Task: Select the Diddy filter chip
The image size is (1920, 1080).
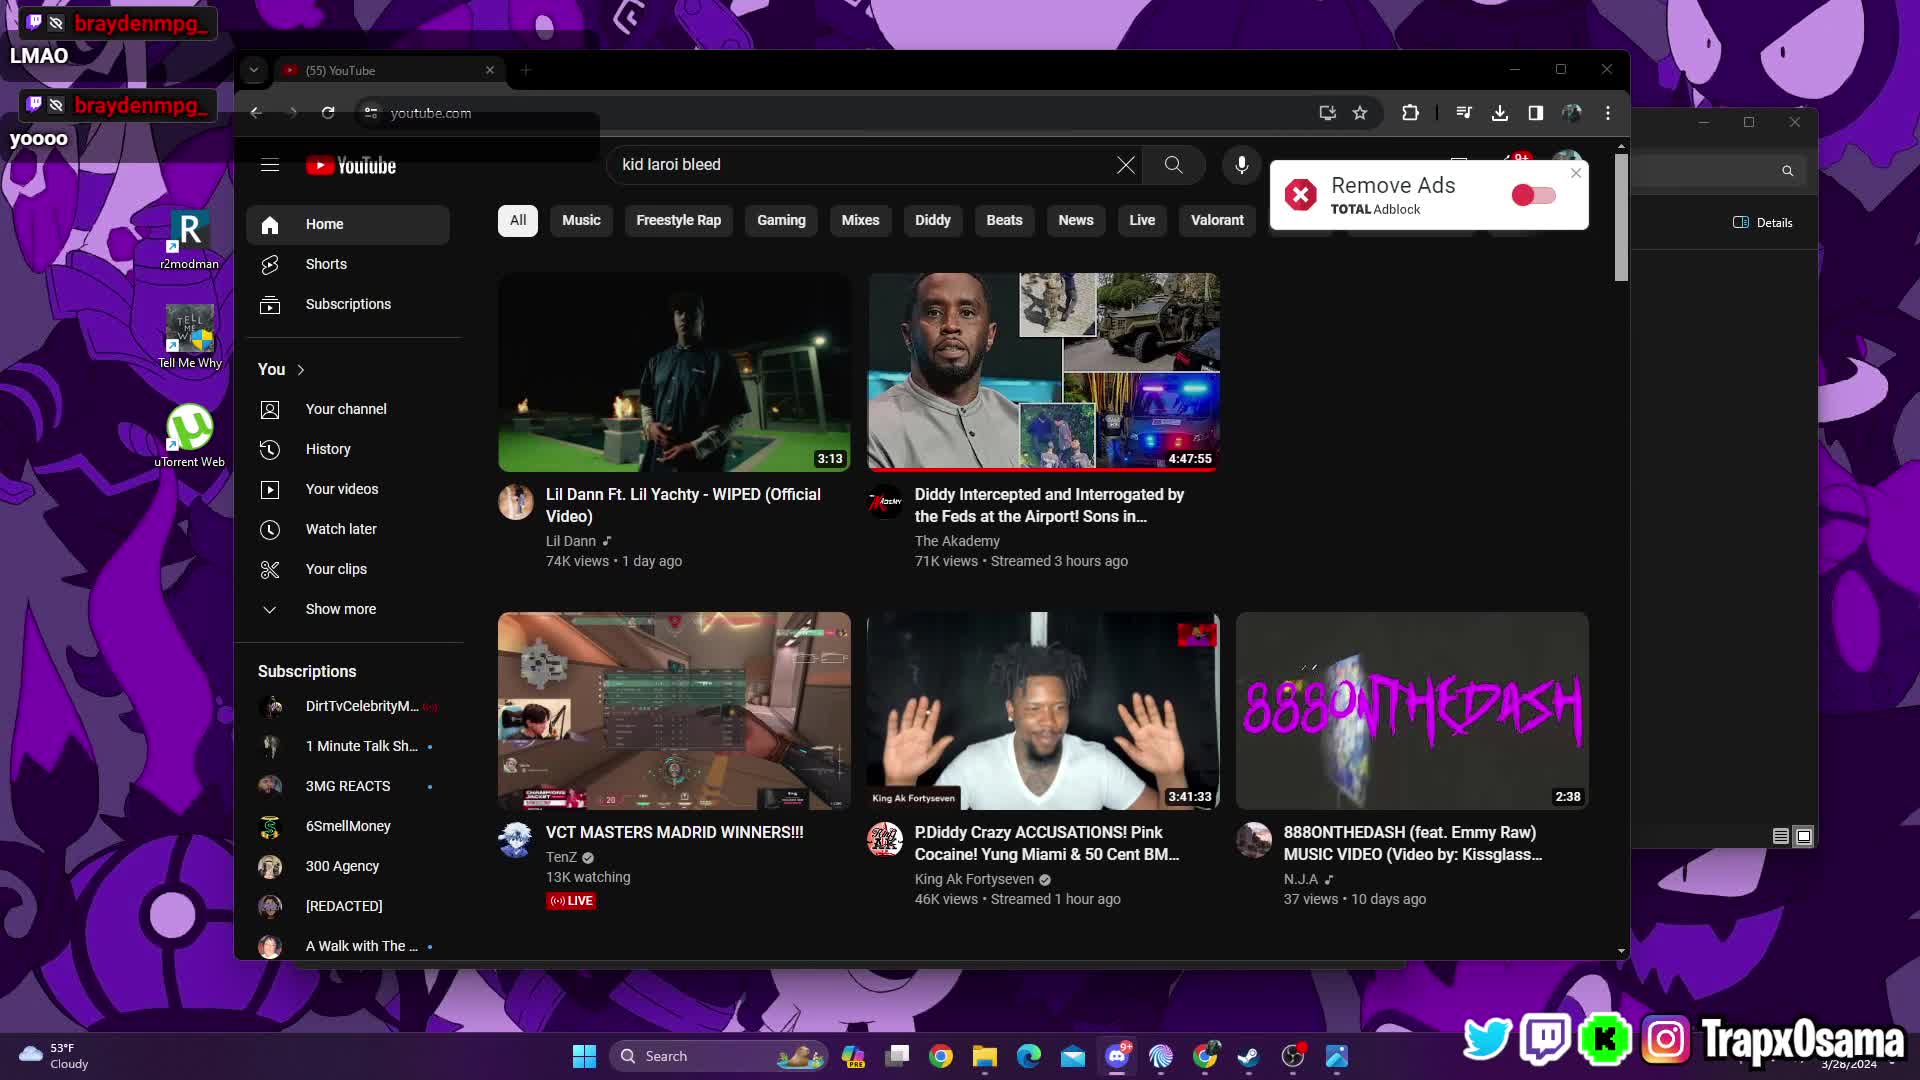Action: [x=933, y=221]
